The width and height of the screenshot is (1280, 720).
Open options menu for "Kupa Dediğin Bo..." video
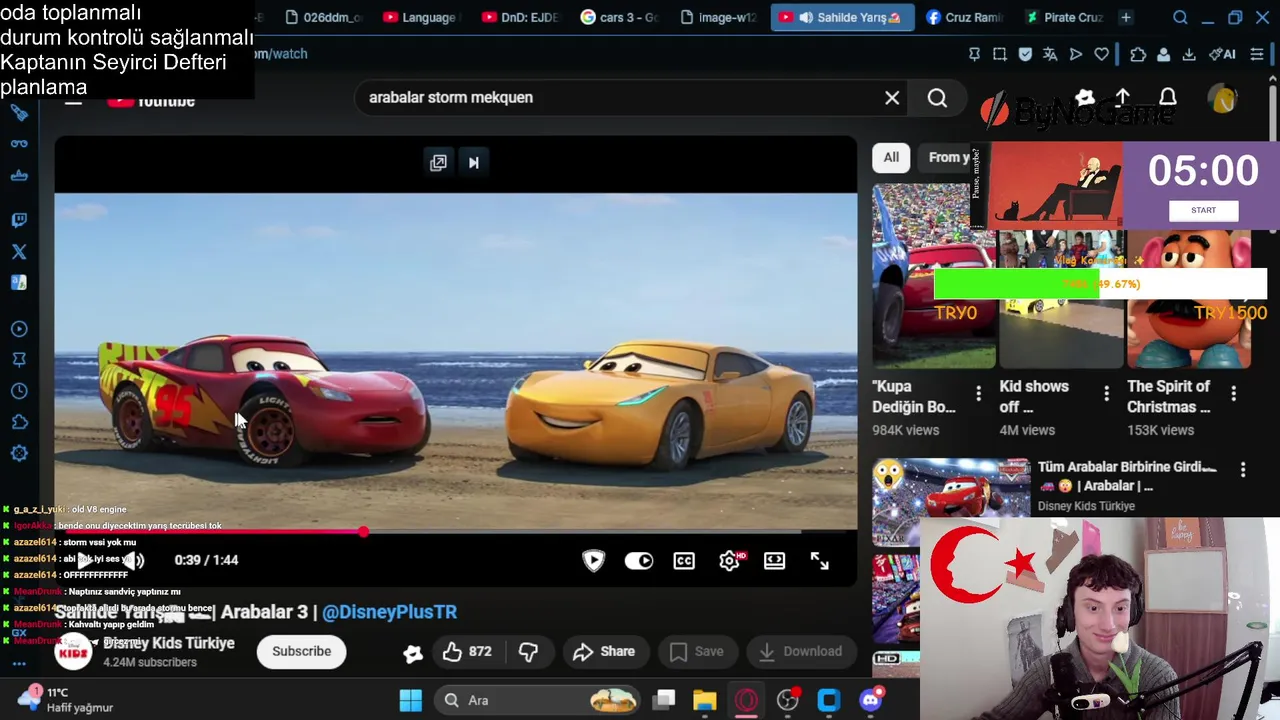click(978, 393)
